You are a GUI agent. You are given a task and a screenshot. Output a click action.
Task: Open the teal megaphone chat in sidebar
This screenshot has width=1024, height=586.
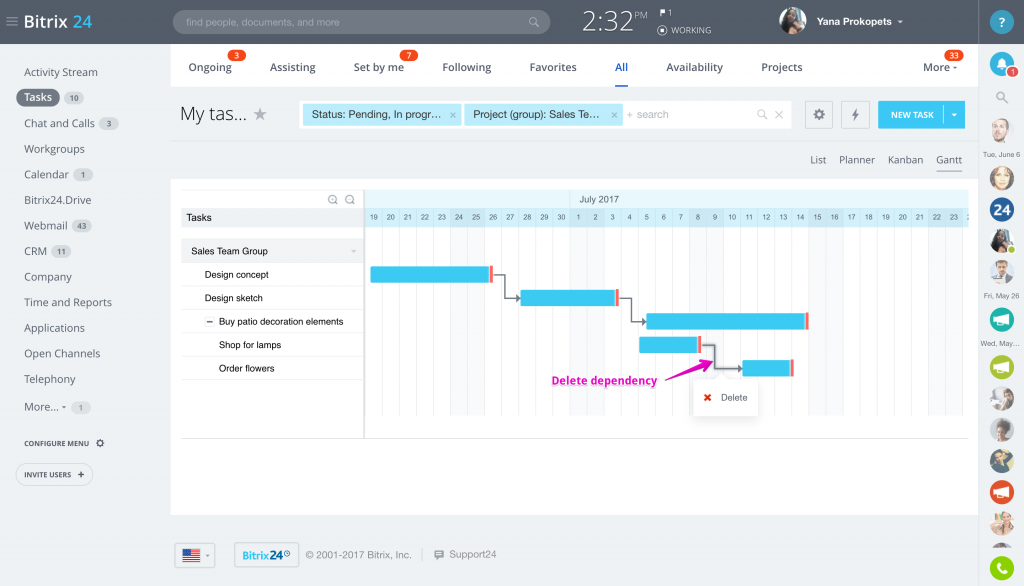coord(1001,319)
